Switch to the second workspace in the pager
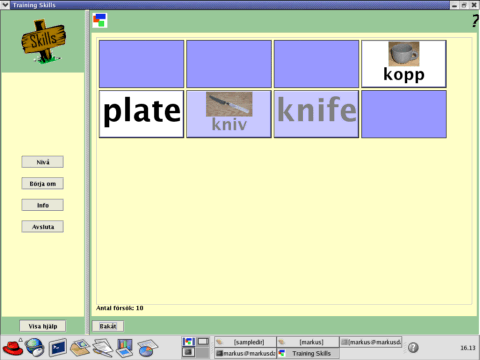This screenshot has width=480, height=360. pos(203,342)
